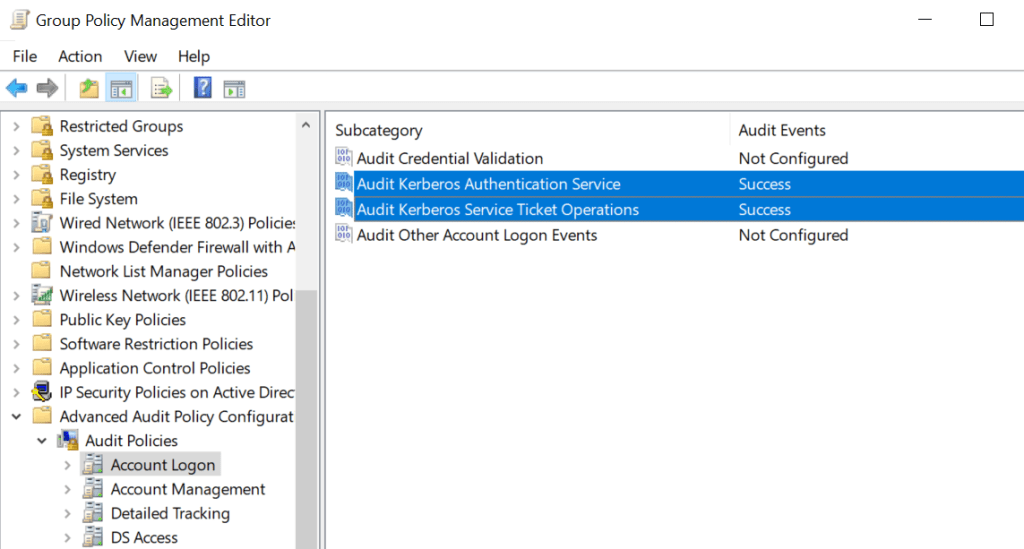
Task: Click the tree pane scroll up arrow
Action: (306, 125)
